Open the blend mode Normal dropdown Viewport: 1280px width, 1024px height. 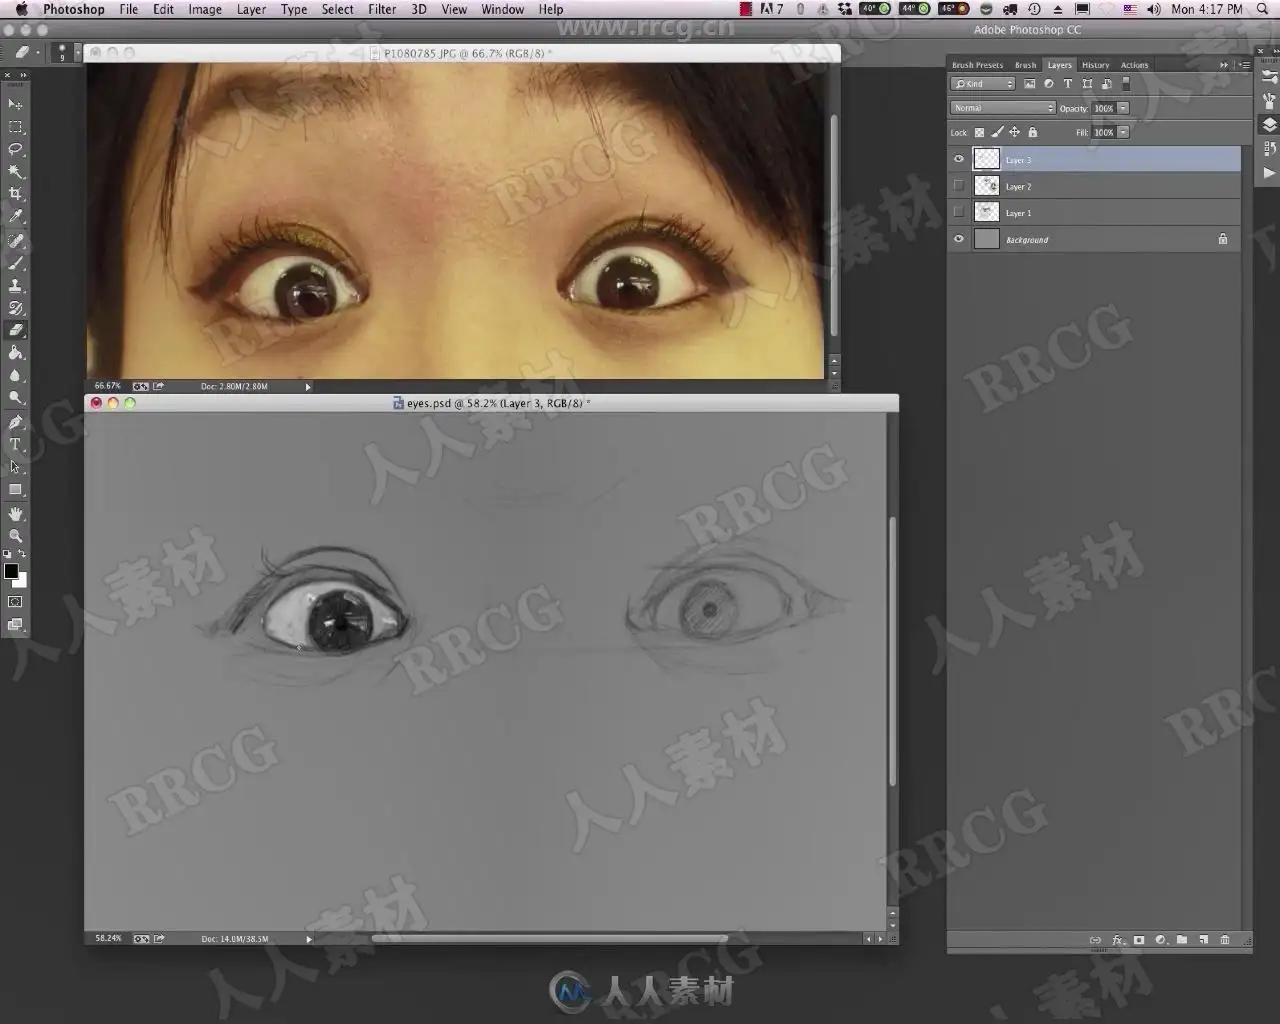1002,108
